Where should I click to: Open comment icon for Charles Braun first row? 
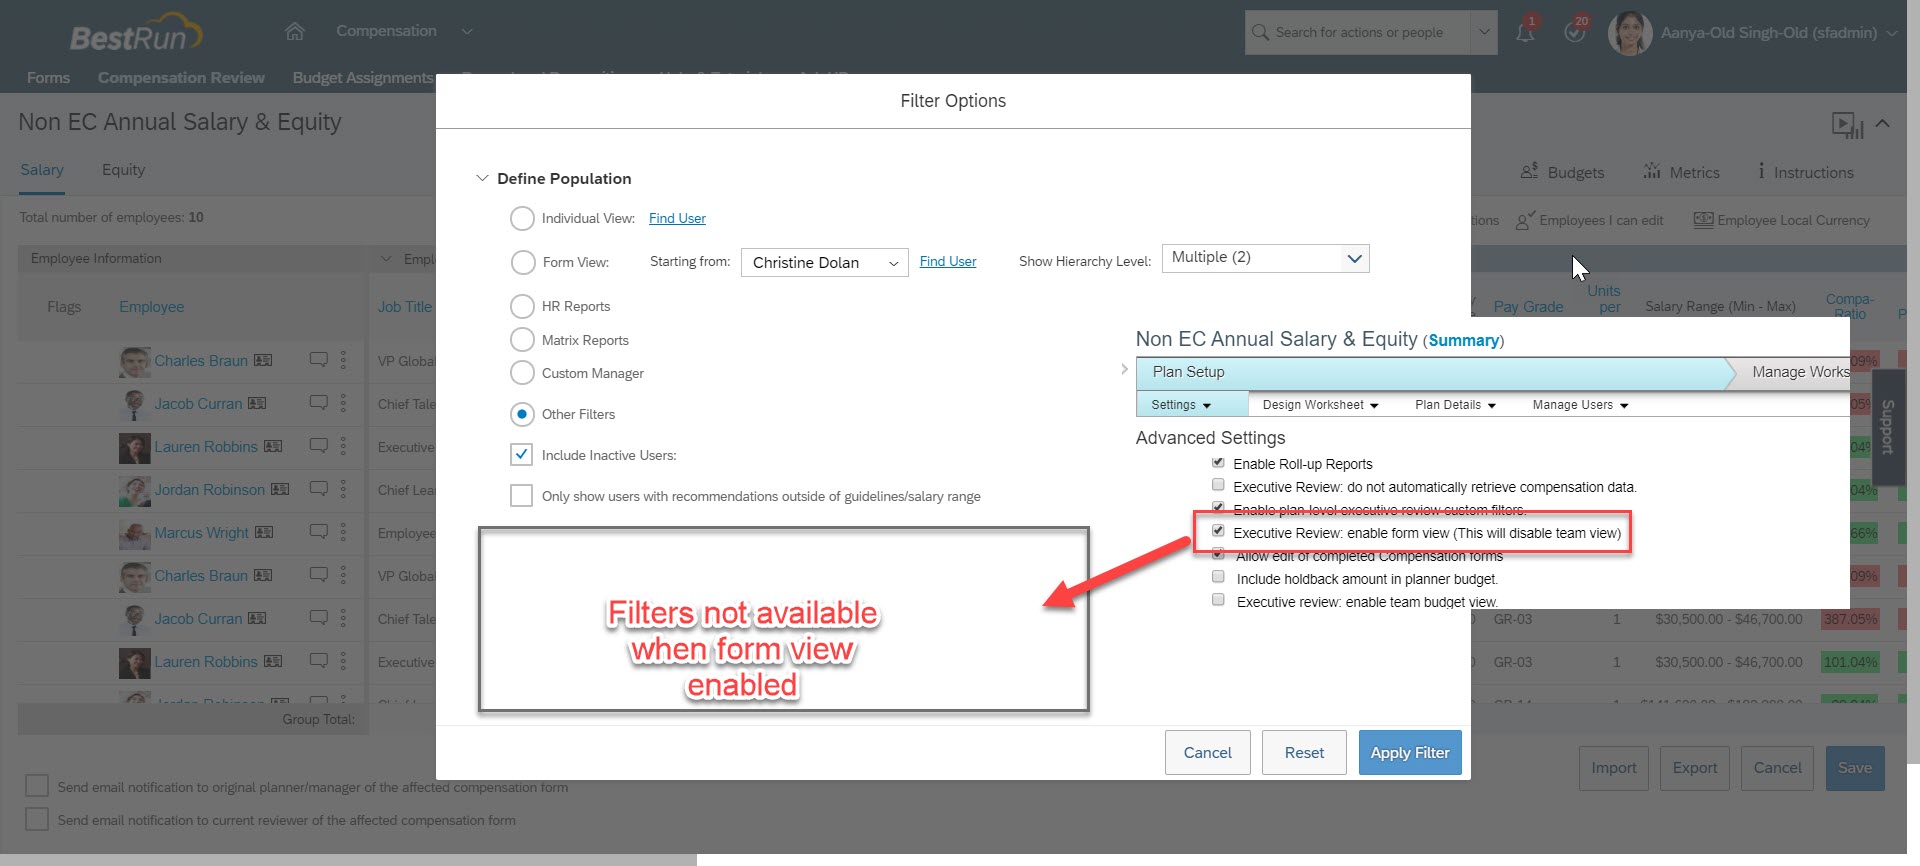(x=319, y=360)
